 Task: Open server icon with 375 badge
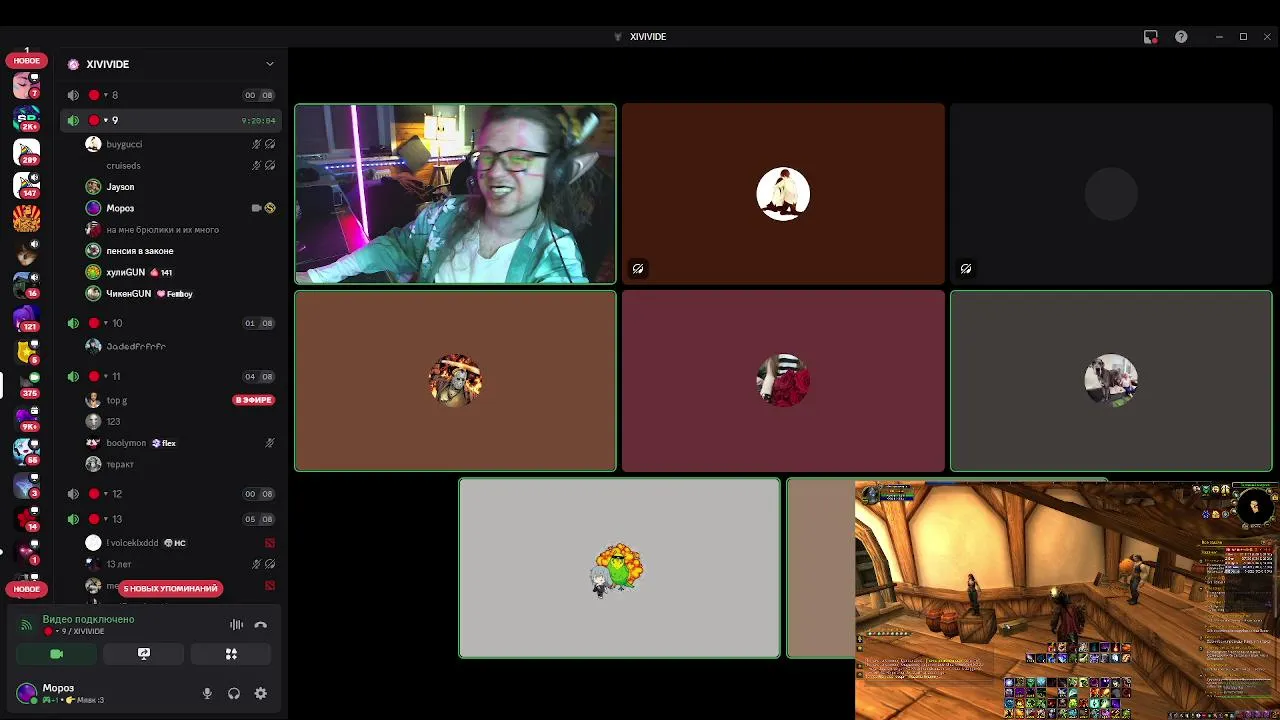coord(27,385)
